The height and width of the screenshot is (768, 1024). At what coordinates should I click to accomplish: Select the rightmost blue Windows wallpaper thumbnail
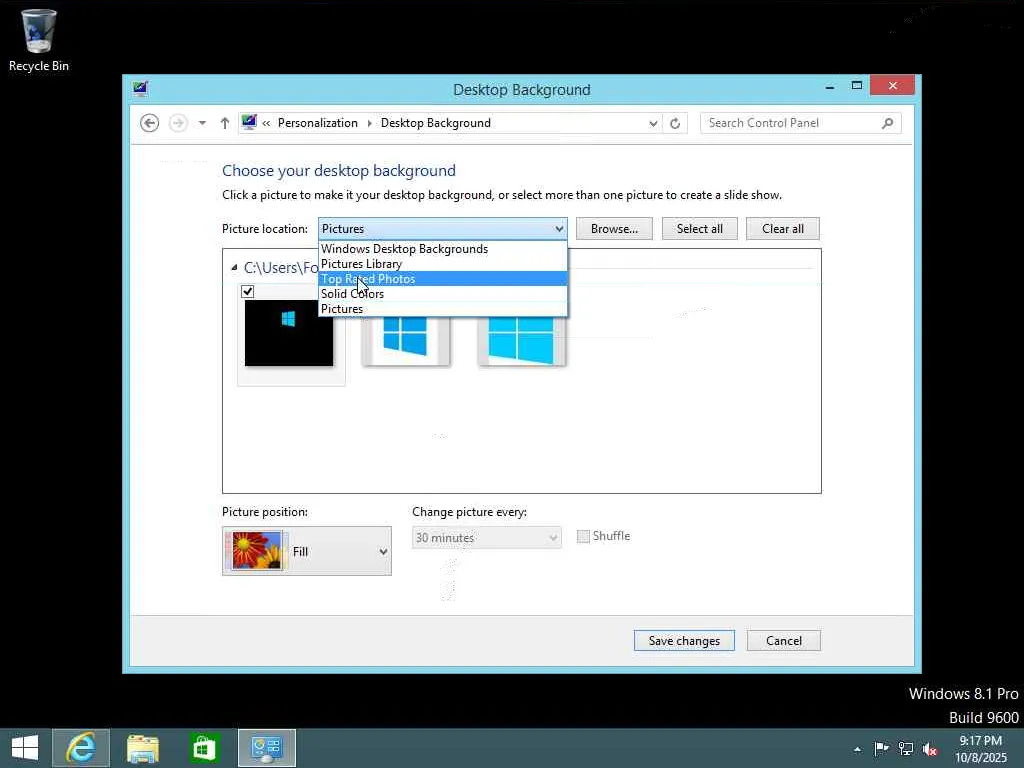[521, 340]
